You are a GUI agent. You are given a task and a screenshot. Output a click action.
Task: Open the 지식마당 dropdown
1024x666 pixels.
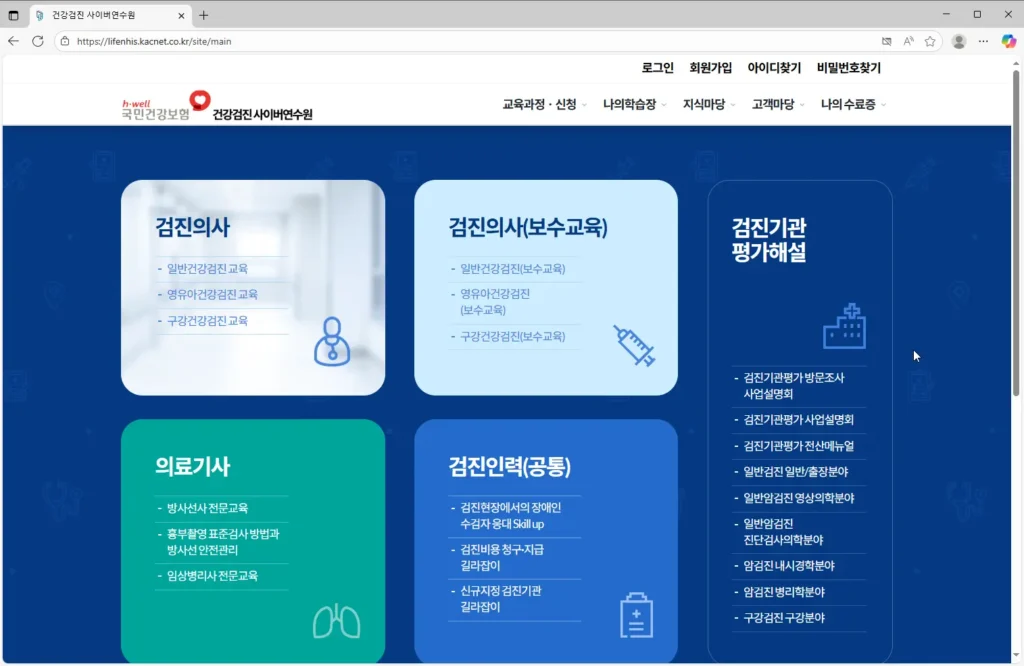tap(703, 104)
